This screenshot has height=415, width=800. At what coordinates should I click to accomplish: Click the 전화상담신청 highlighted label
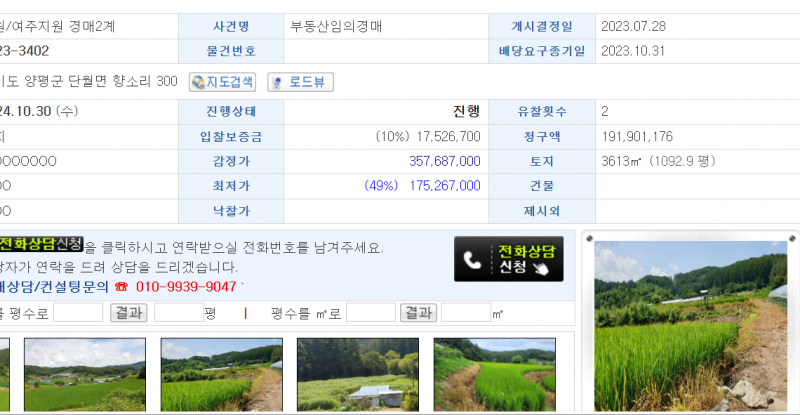(41, 244)
